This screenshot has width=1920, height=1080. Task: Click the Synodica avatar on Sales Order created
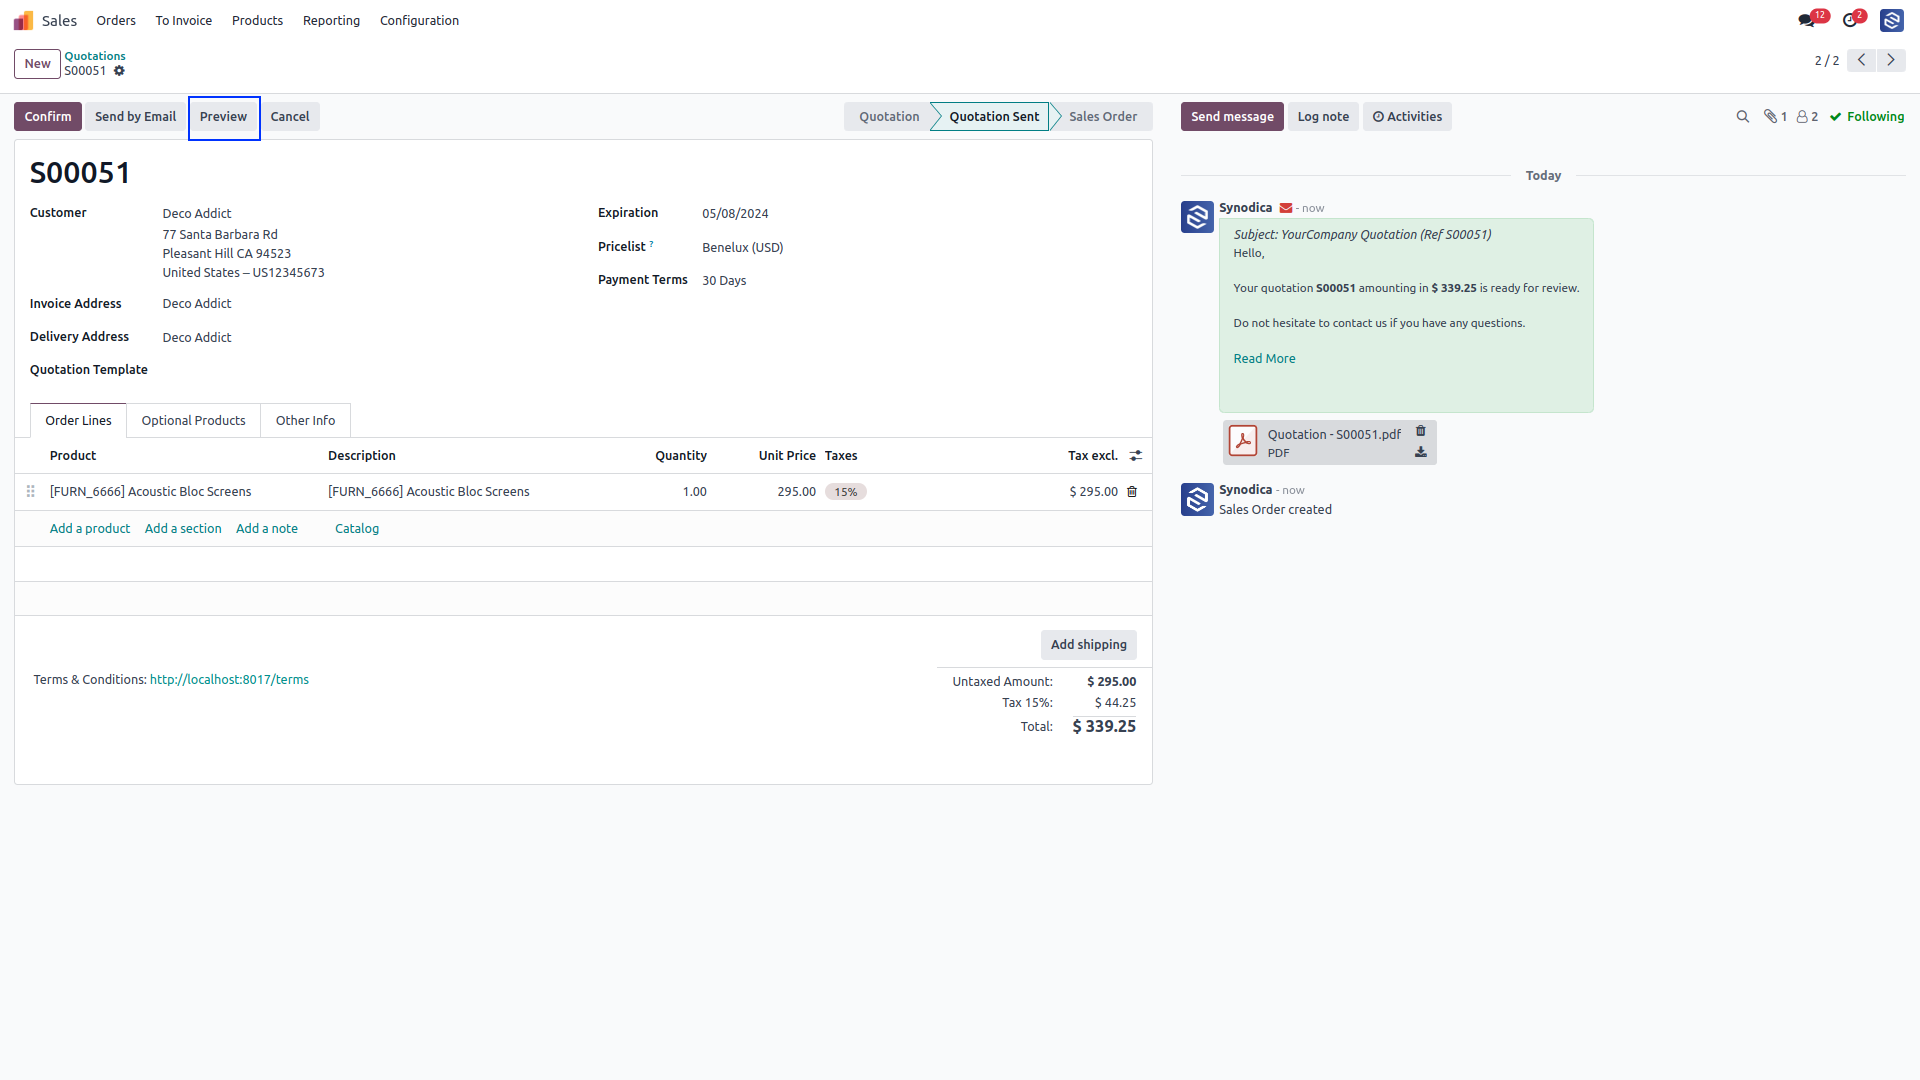point(1197,499)
